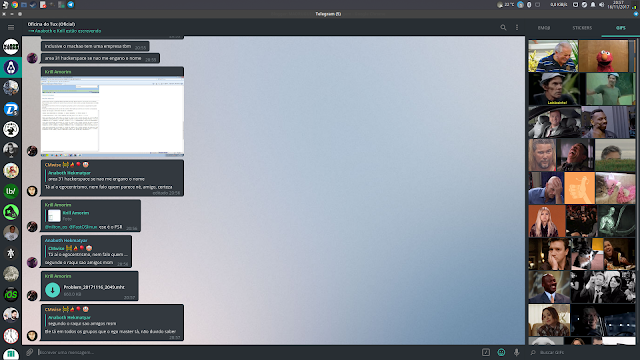Image resolution: width=640 pixels, height=360 pixels.
Task: Open the bot commands slash icon
Action: coord(486,352)
